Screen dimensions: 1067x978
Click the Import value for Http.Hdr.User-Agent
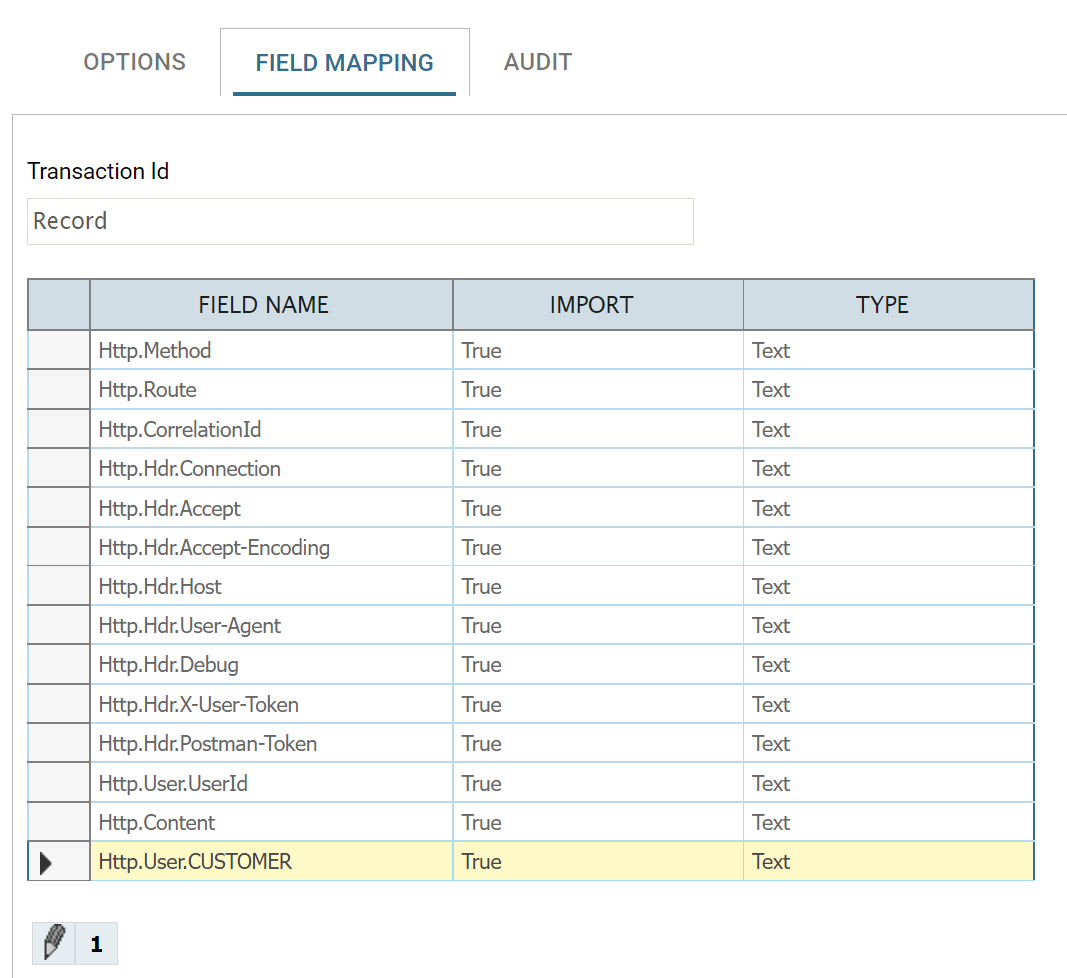[598, 626]
